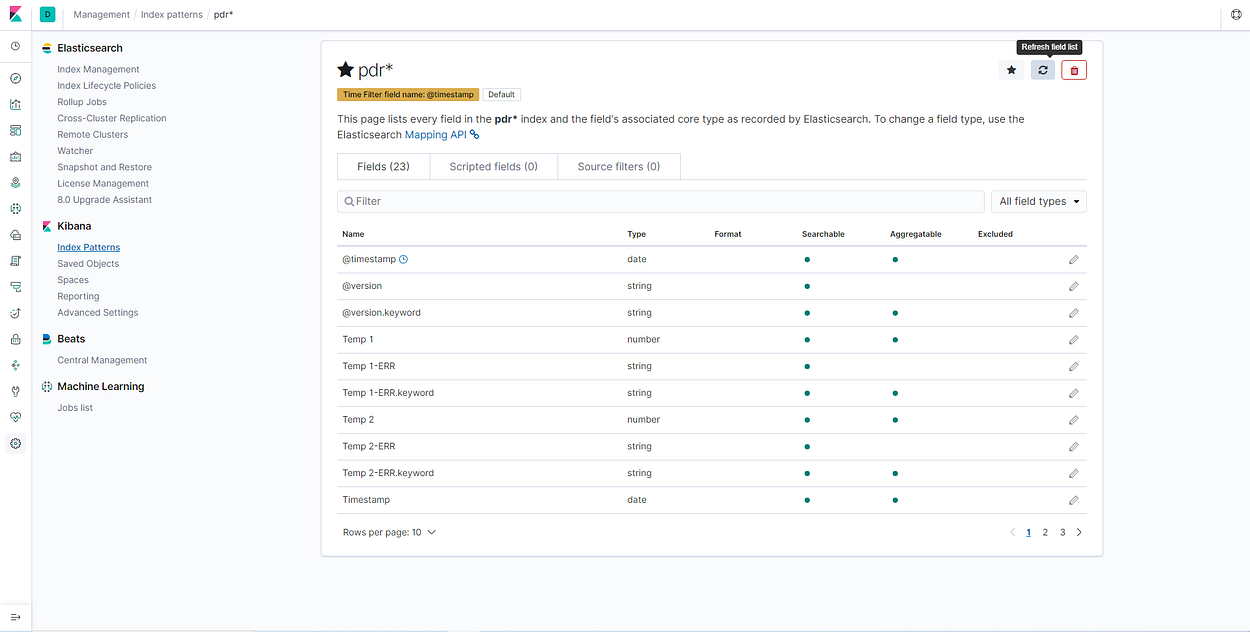Open the Canvas app in sidebar
Viewport: 1250px width, 632px height.
pos(15,156)
